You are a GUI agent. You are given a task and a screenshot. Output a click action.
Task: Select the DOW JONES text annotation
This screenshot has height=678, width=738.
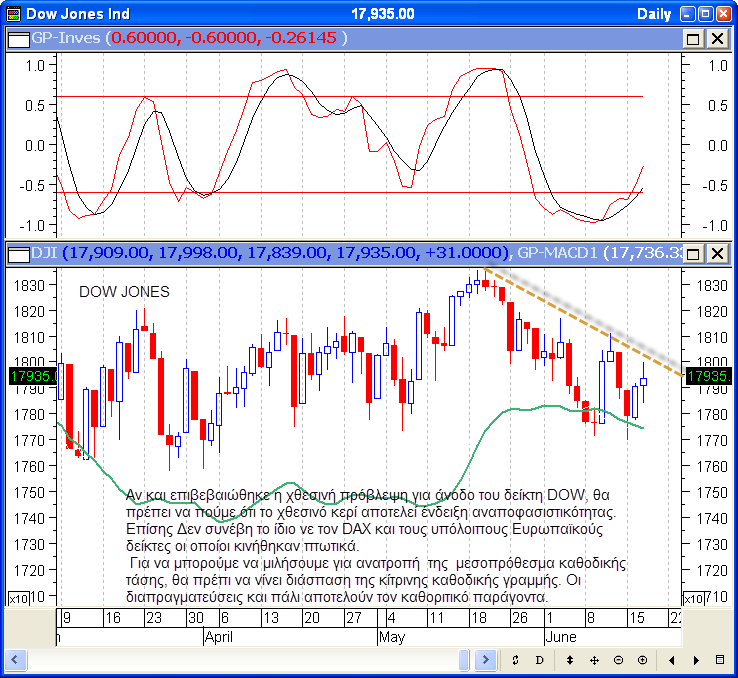(x=124, y=292)
